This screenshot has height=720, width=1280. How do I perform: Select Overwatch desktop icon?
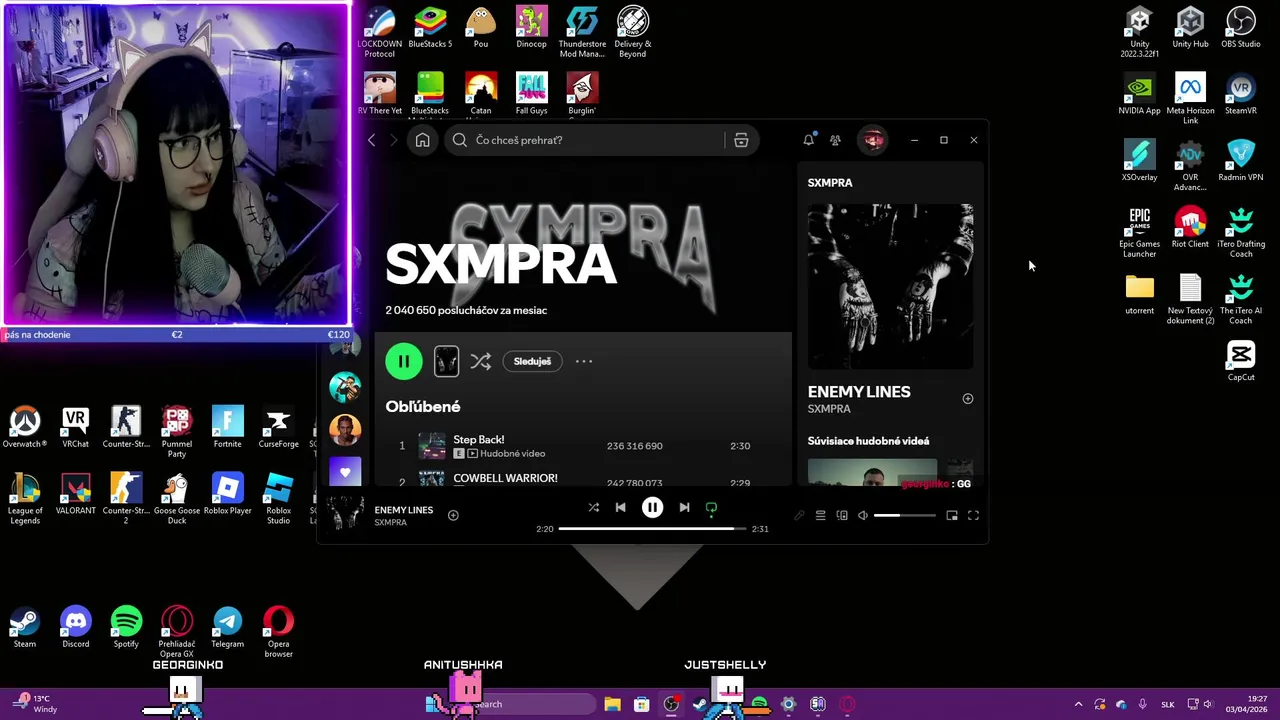click(x=25, y=428)
